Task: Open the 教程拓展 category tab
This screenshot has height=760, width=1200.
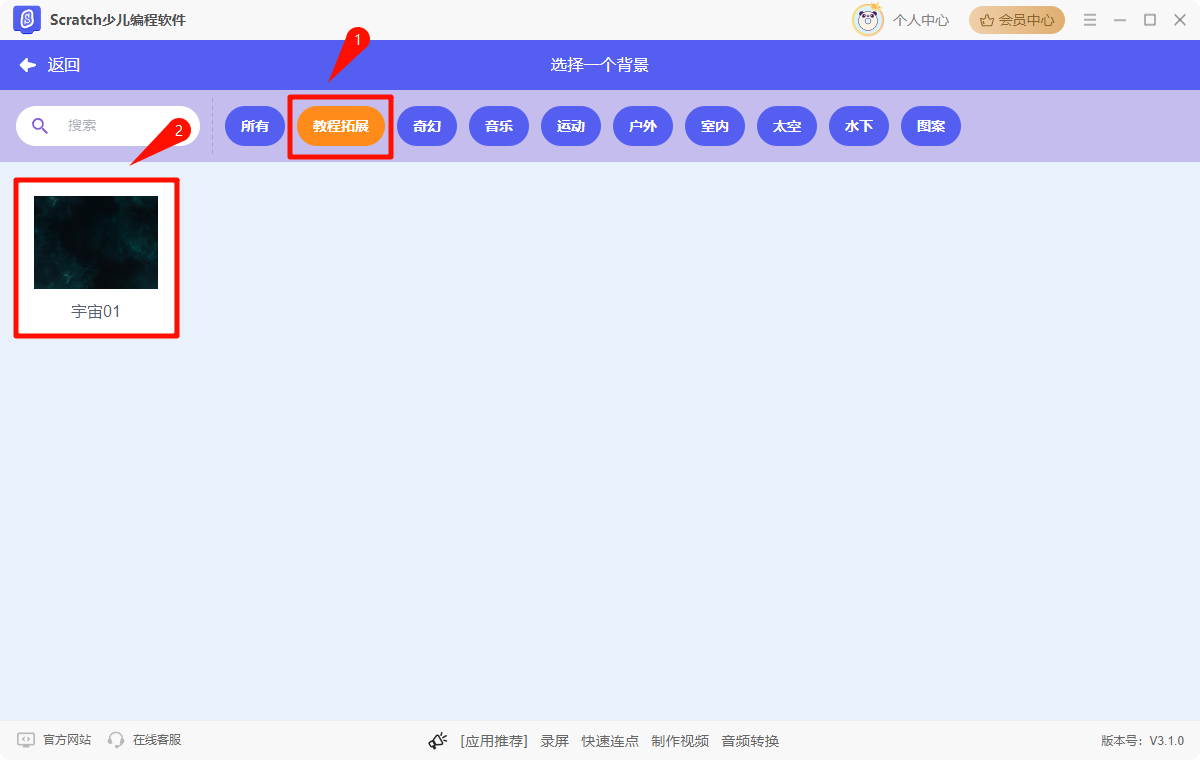Action: 340,126
